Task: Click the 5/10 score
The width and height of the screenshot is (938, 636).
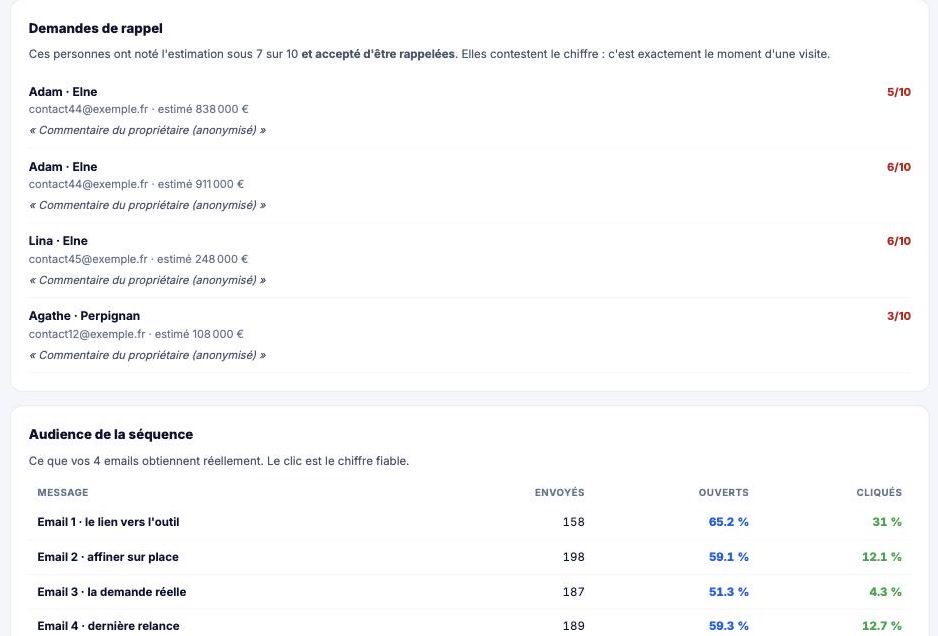Action: coord(899,92)
